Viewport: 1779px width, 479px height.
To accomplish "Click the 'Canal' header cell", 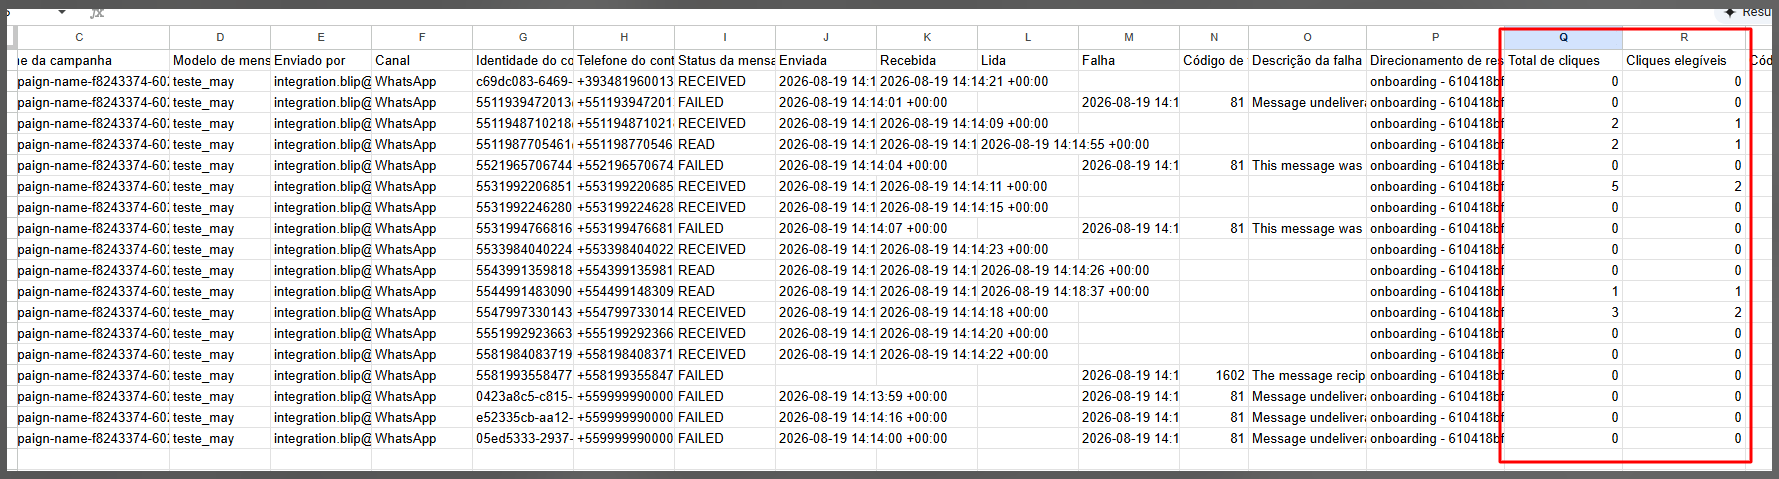I will click(422, 60).
